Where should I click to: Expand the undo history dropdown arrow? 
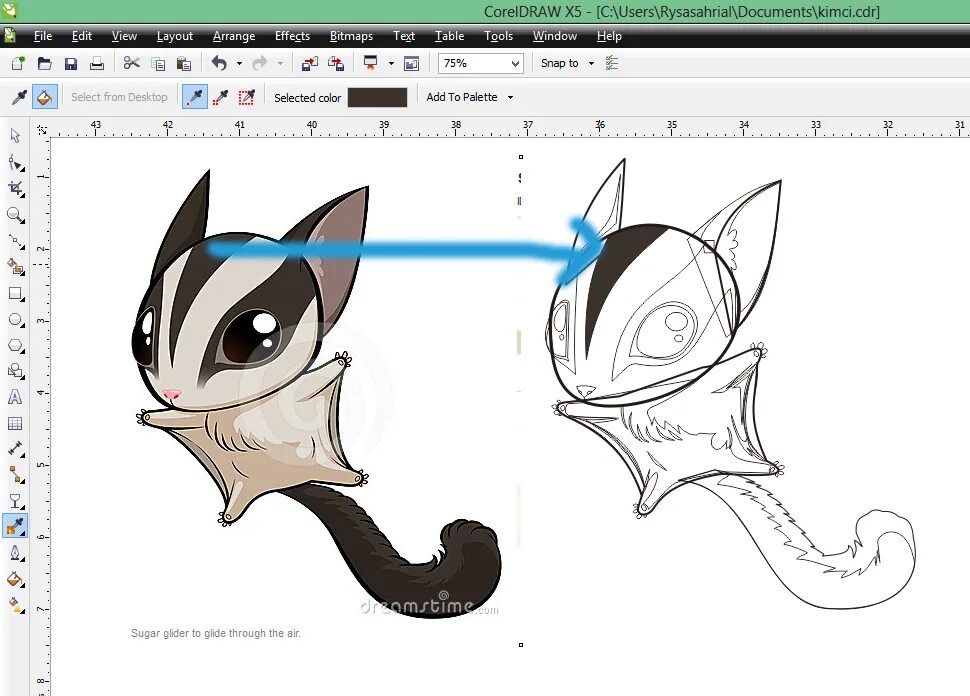pyautogui.click(x=239, y=63)
